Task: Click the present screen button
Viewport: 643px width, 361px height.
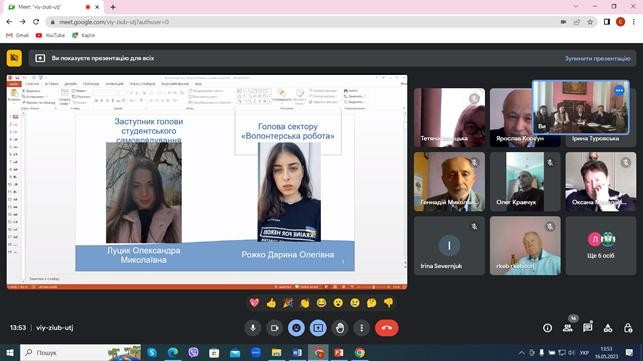Action: coord(318,328)
